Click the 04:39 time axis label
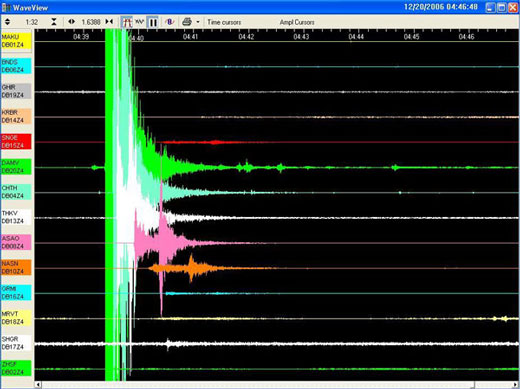 pos(81,37)
